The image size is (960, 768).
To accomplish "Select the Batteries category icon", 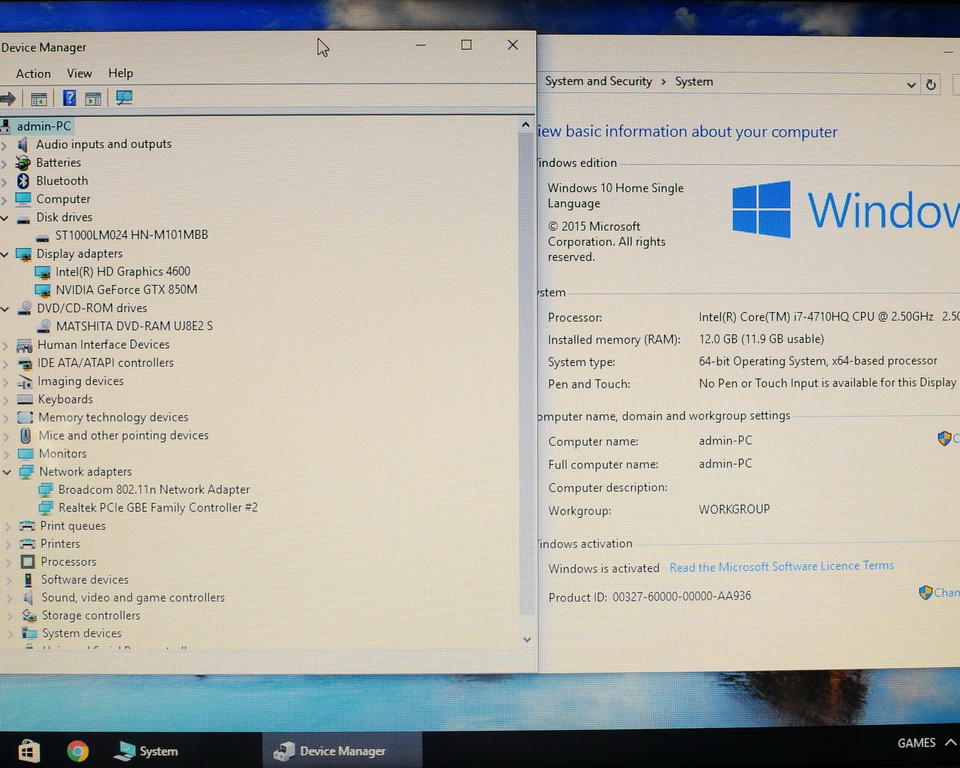I will (x=23, y=162).
